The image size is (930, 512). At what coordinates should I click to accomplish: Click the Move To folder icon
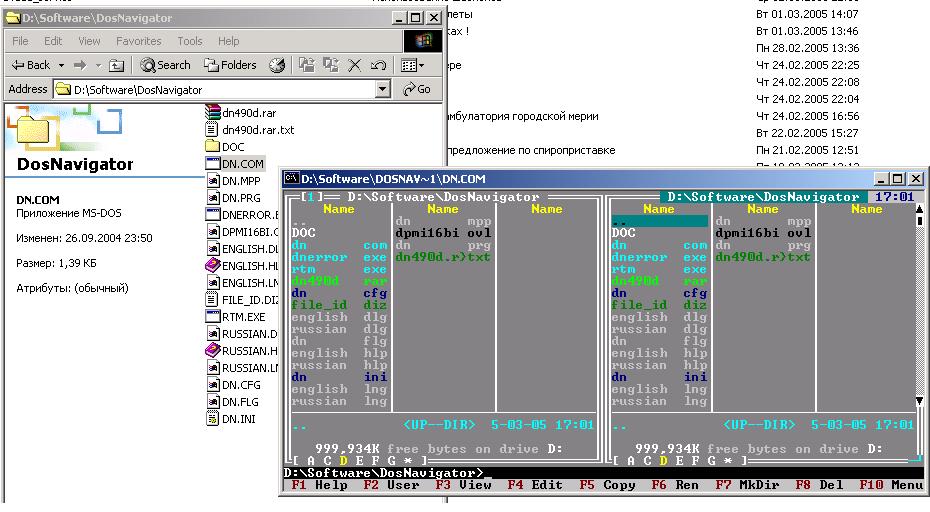click(x=307, y=65)
